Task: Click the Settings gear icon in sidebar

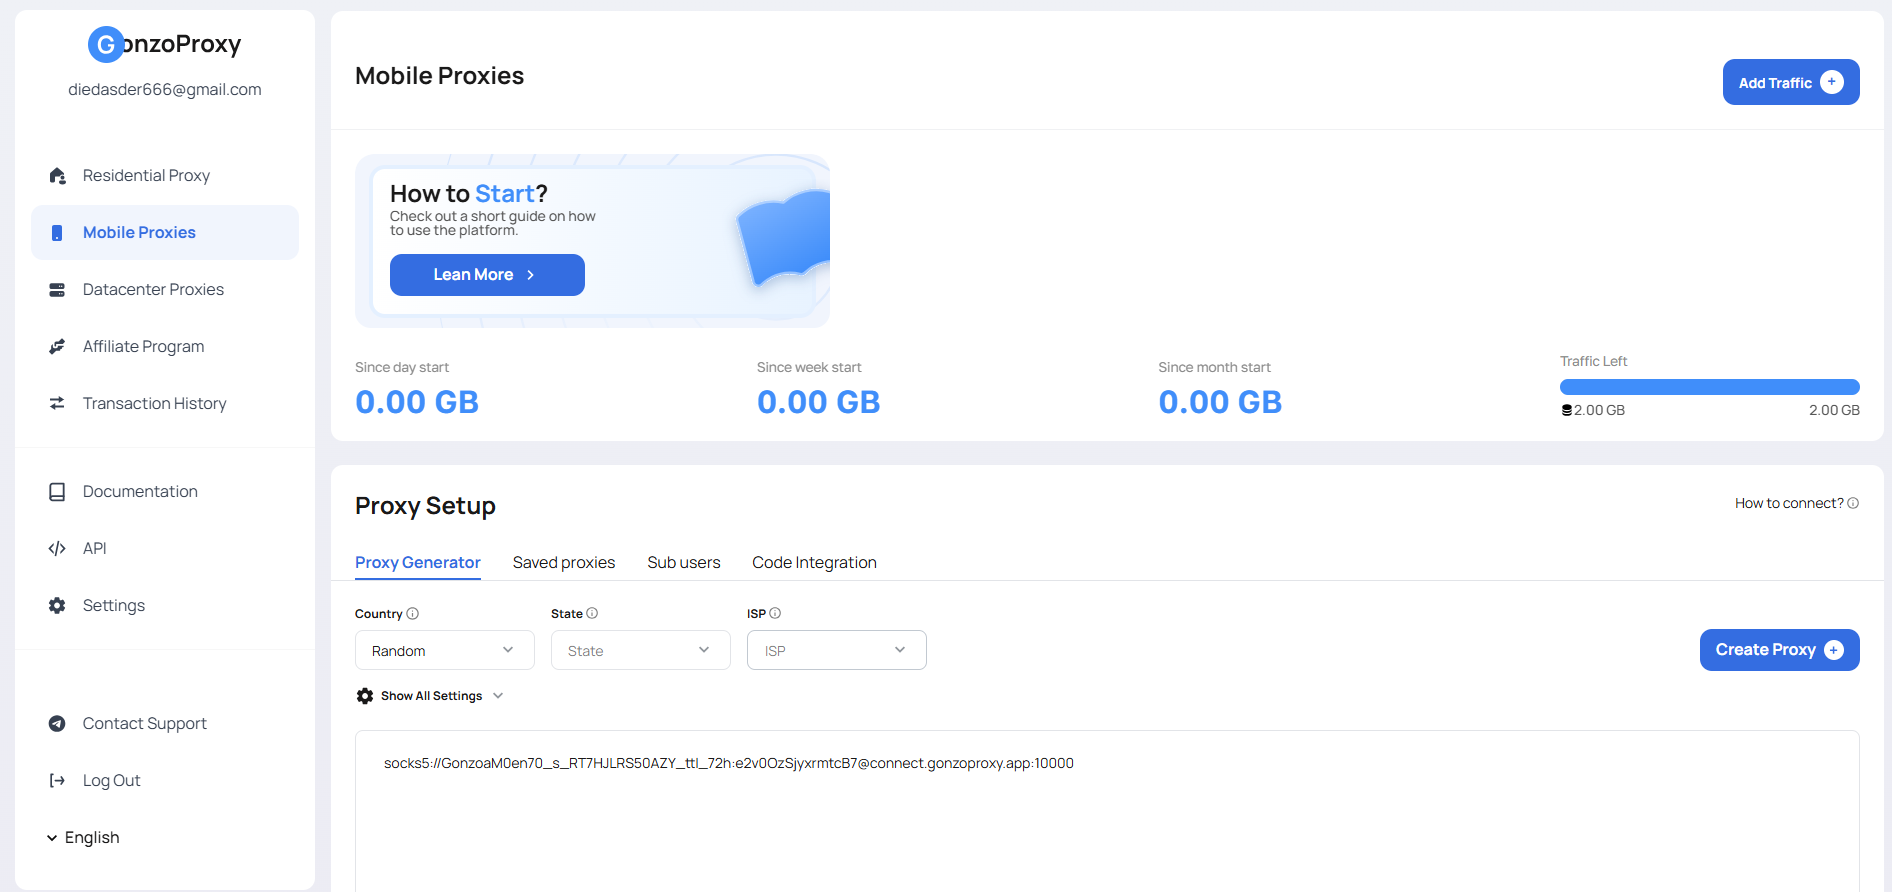Action: click(x=57, y=606)
